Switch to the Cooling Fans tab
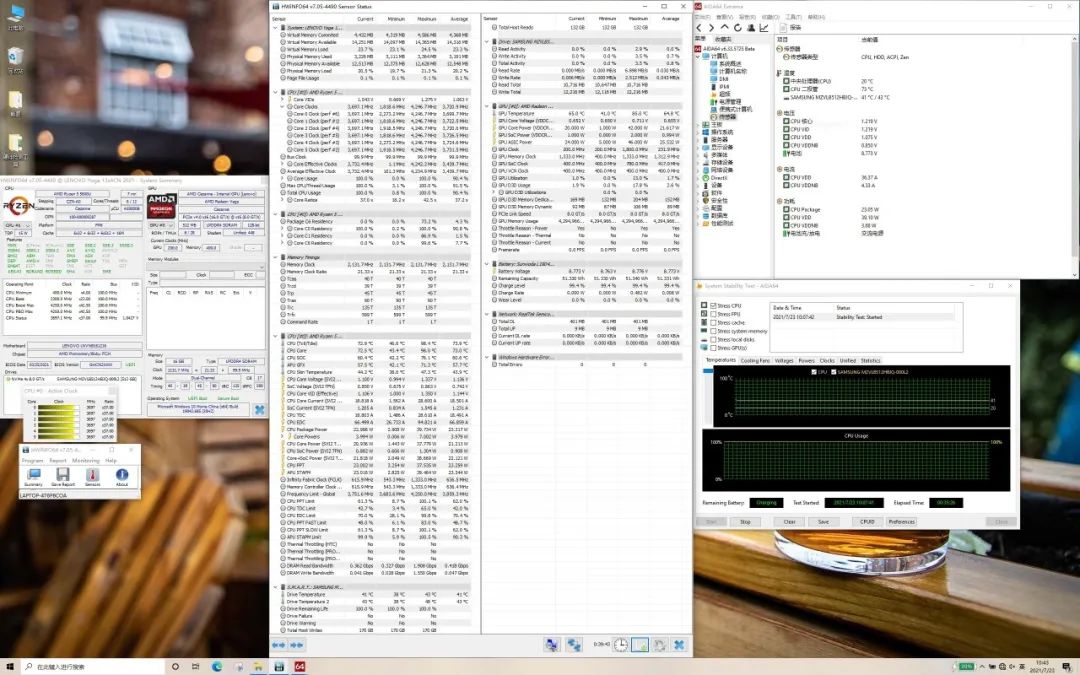The height and width of the screenshot is (675, 1080). [x=755, y=360]
